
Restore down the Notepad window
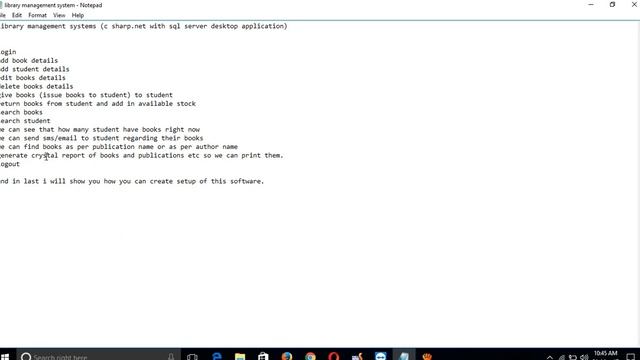612,4
